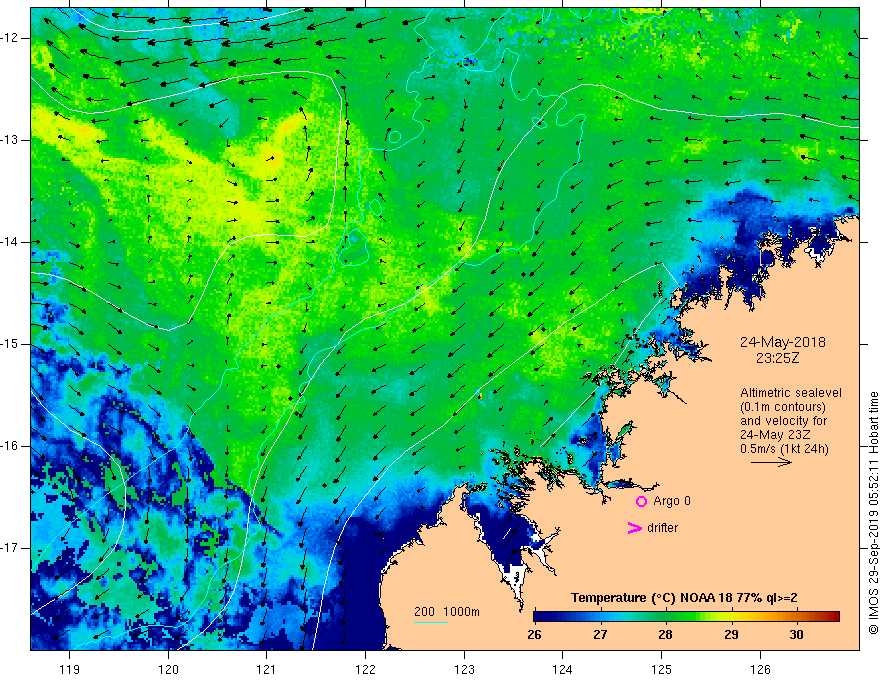Click the latitude label -17

coord(11,548)
